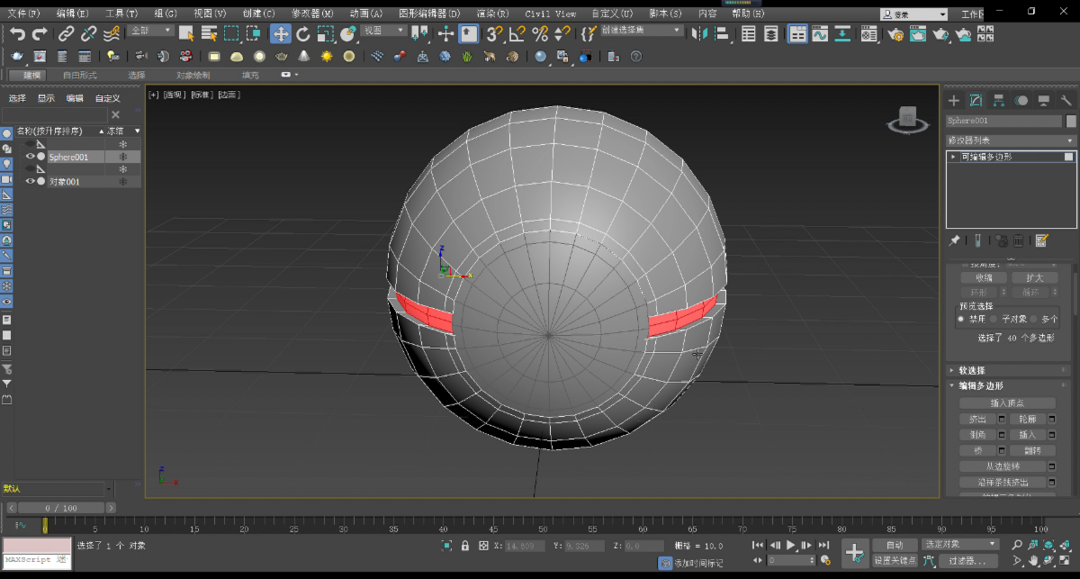Switch to the Create command panel tab

[953, 100]
